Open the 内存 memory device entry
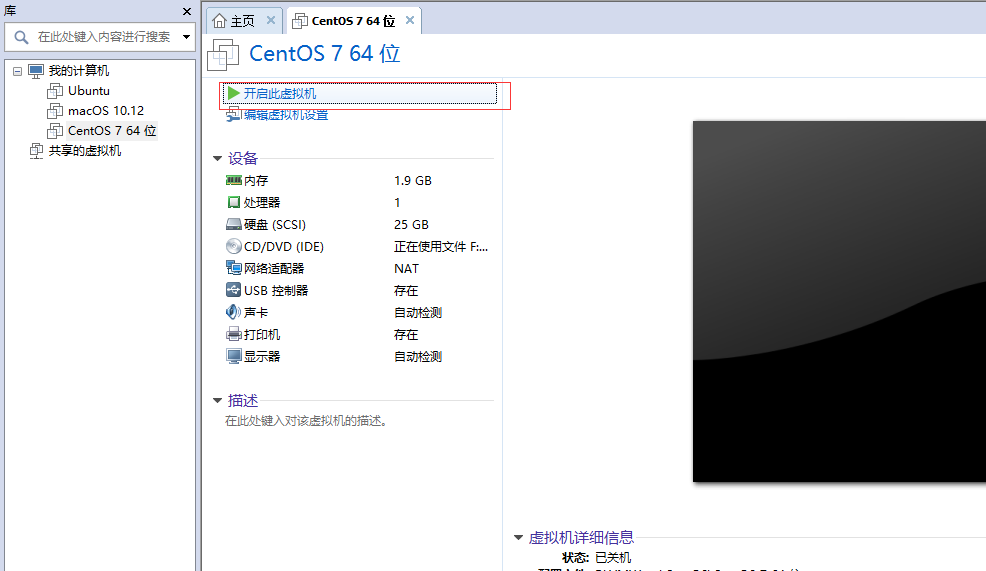This screenshot has height=571, width=986. (x=256, y=180)
